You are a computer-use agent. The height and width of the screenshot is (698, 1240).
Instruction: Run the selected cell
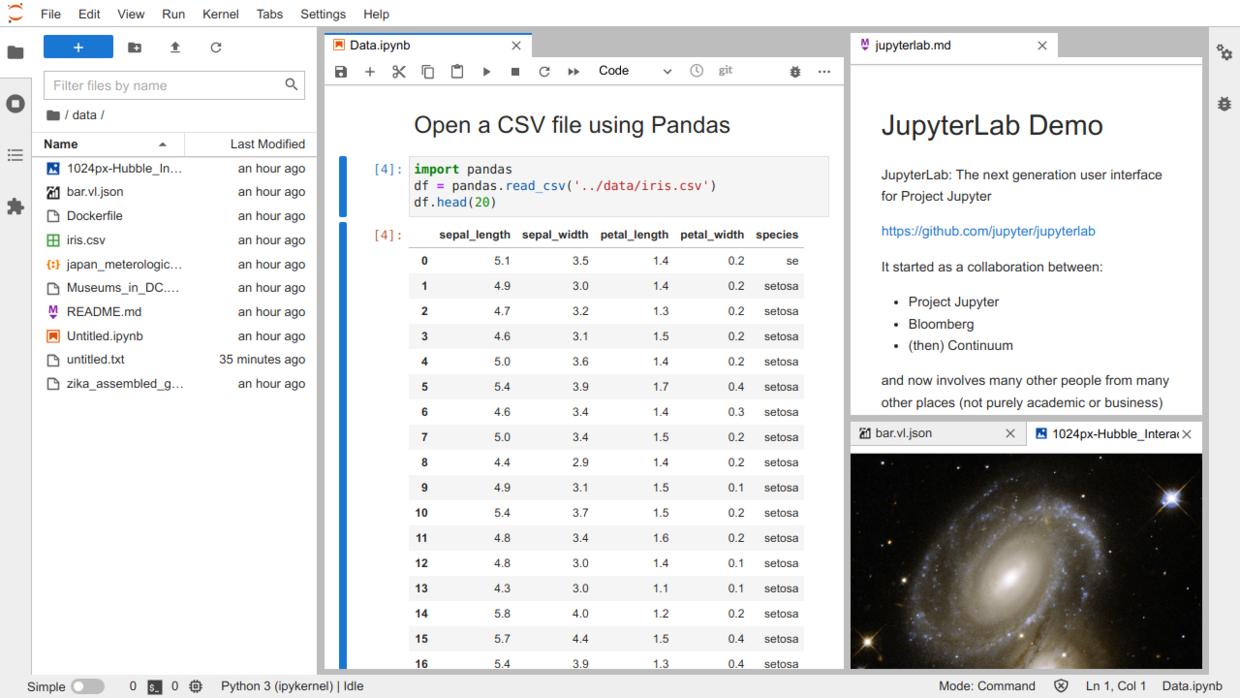(x=486, y=72)
